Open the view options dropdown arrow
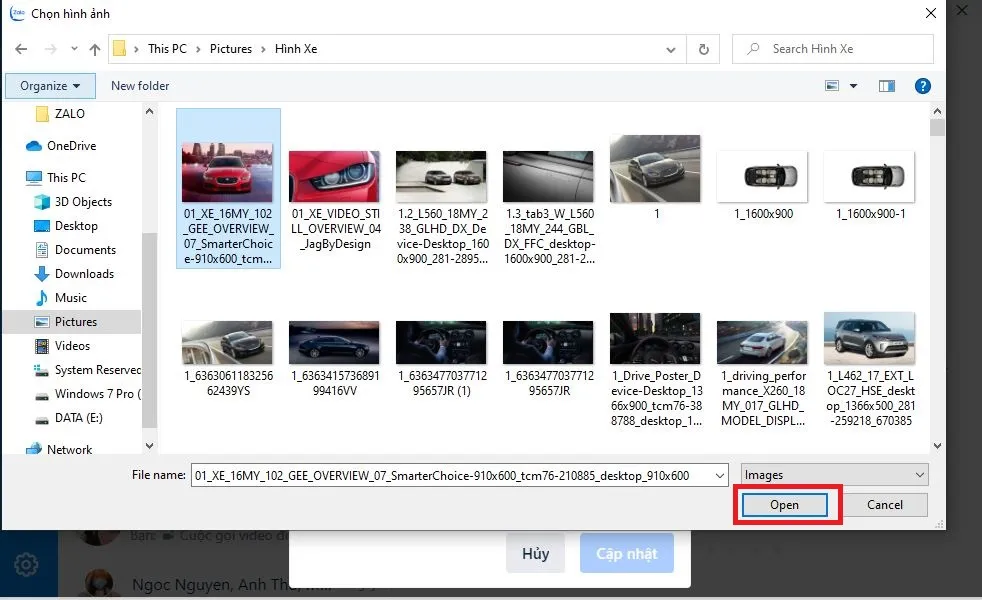Screen dimensions: 982x600 [x=853, y=86]
